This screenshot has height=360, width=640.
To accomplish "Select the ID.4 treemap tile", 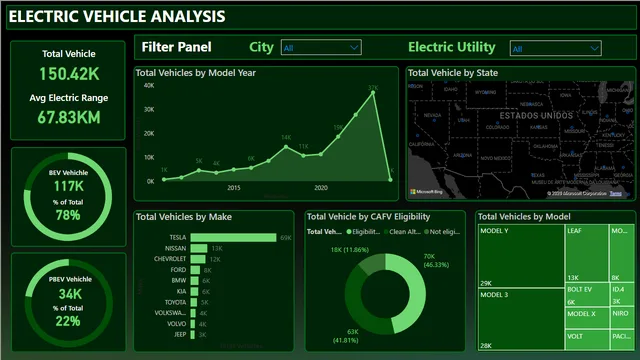I will coord(622,295).
